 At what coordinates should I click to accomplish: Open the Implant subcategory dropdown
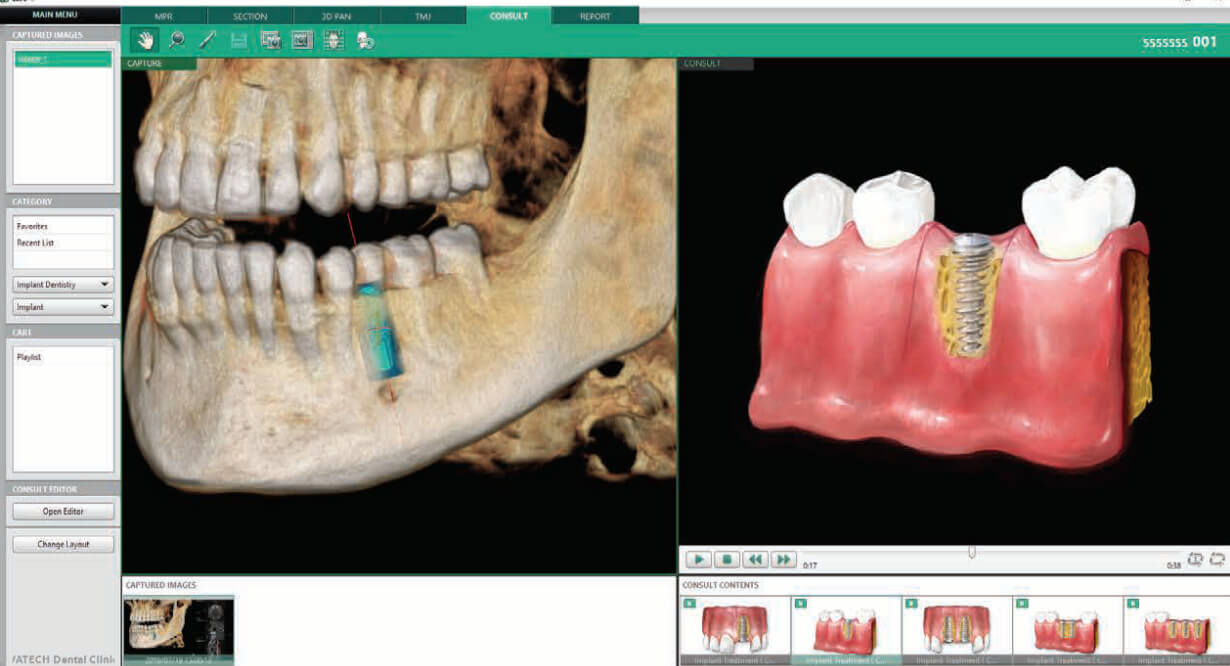(63, 307)
